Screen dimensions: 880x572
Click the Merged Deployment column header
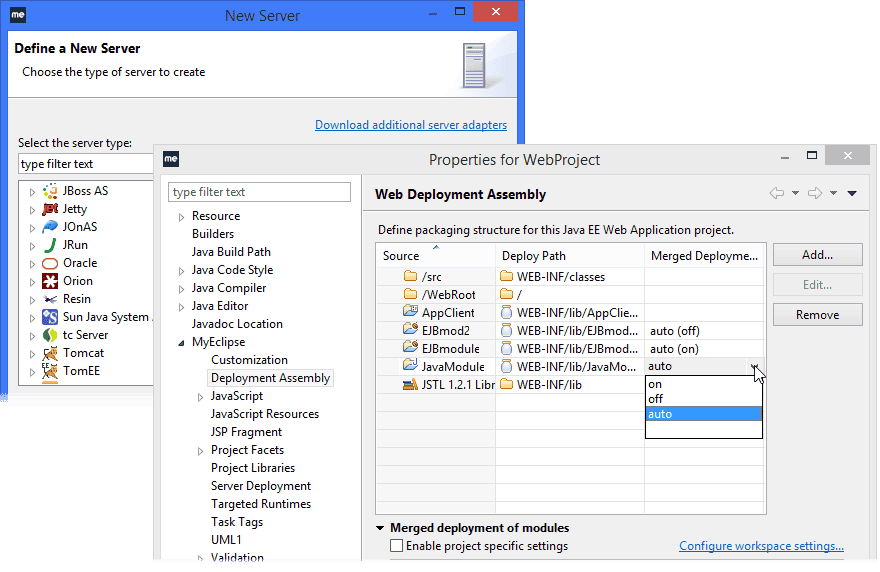704,255
